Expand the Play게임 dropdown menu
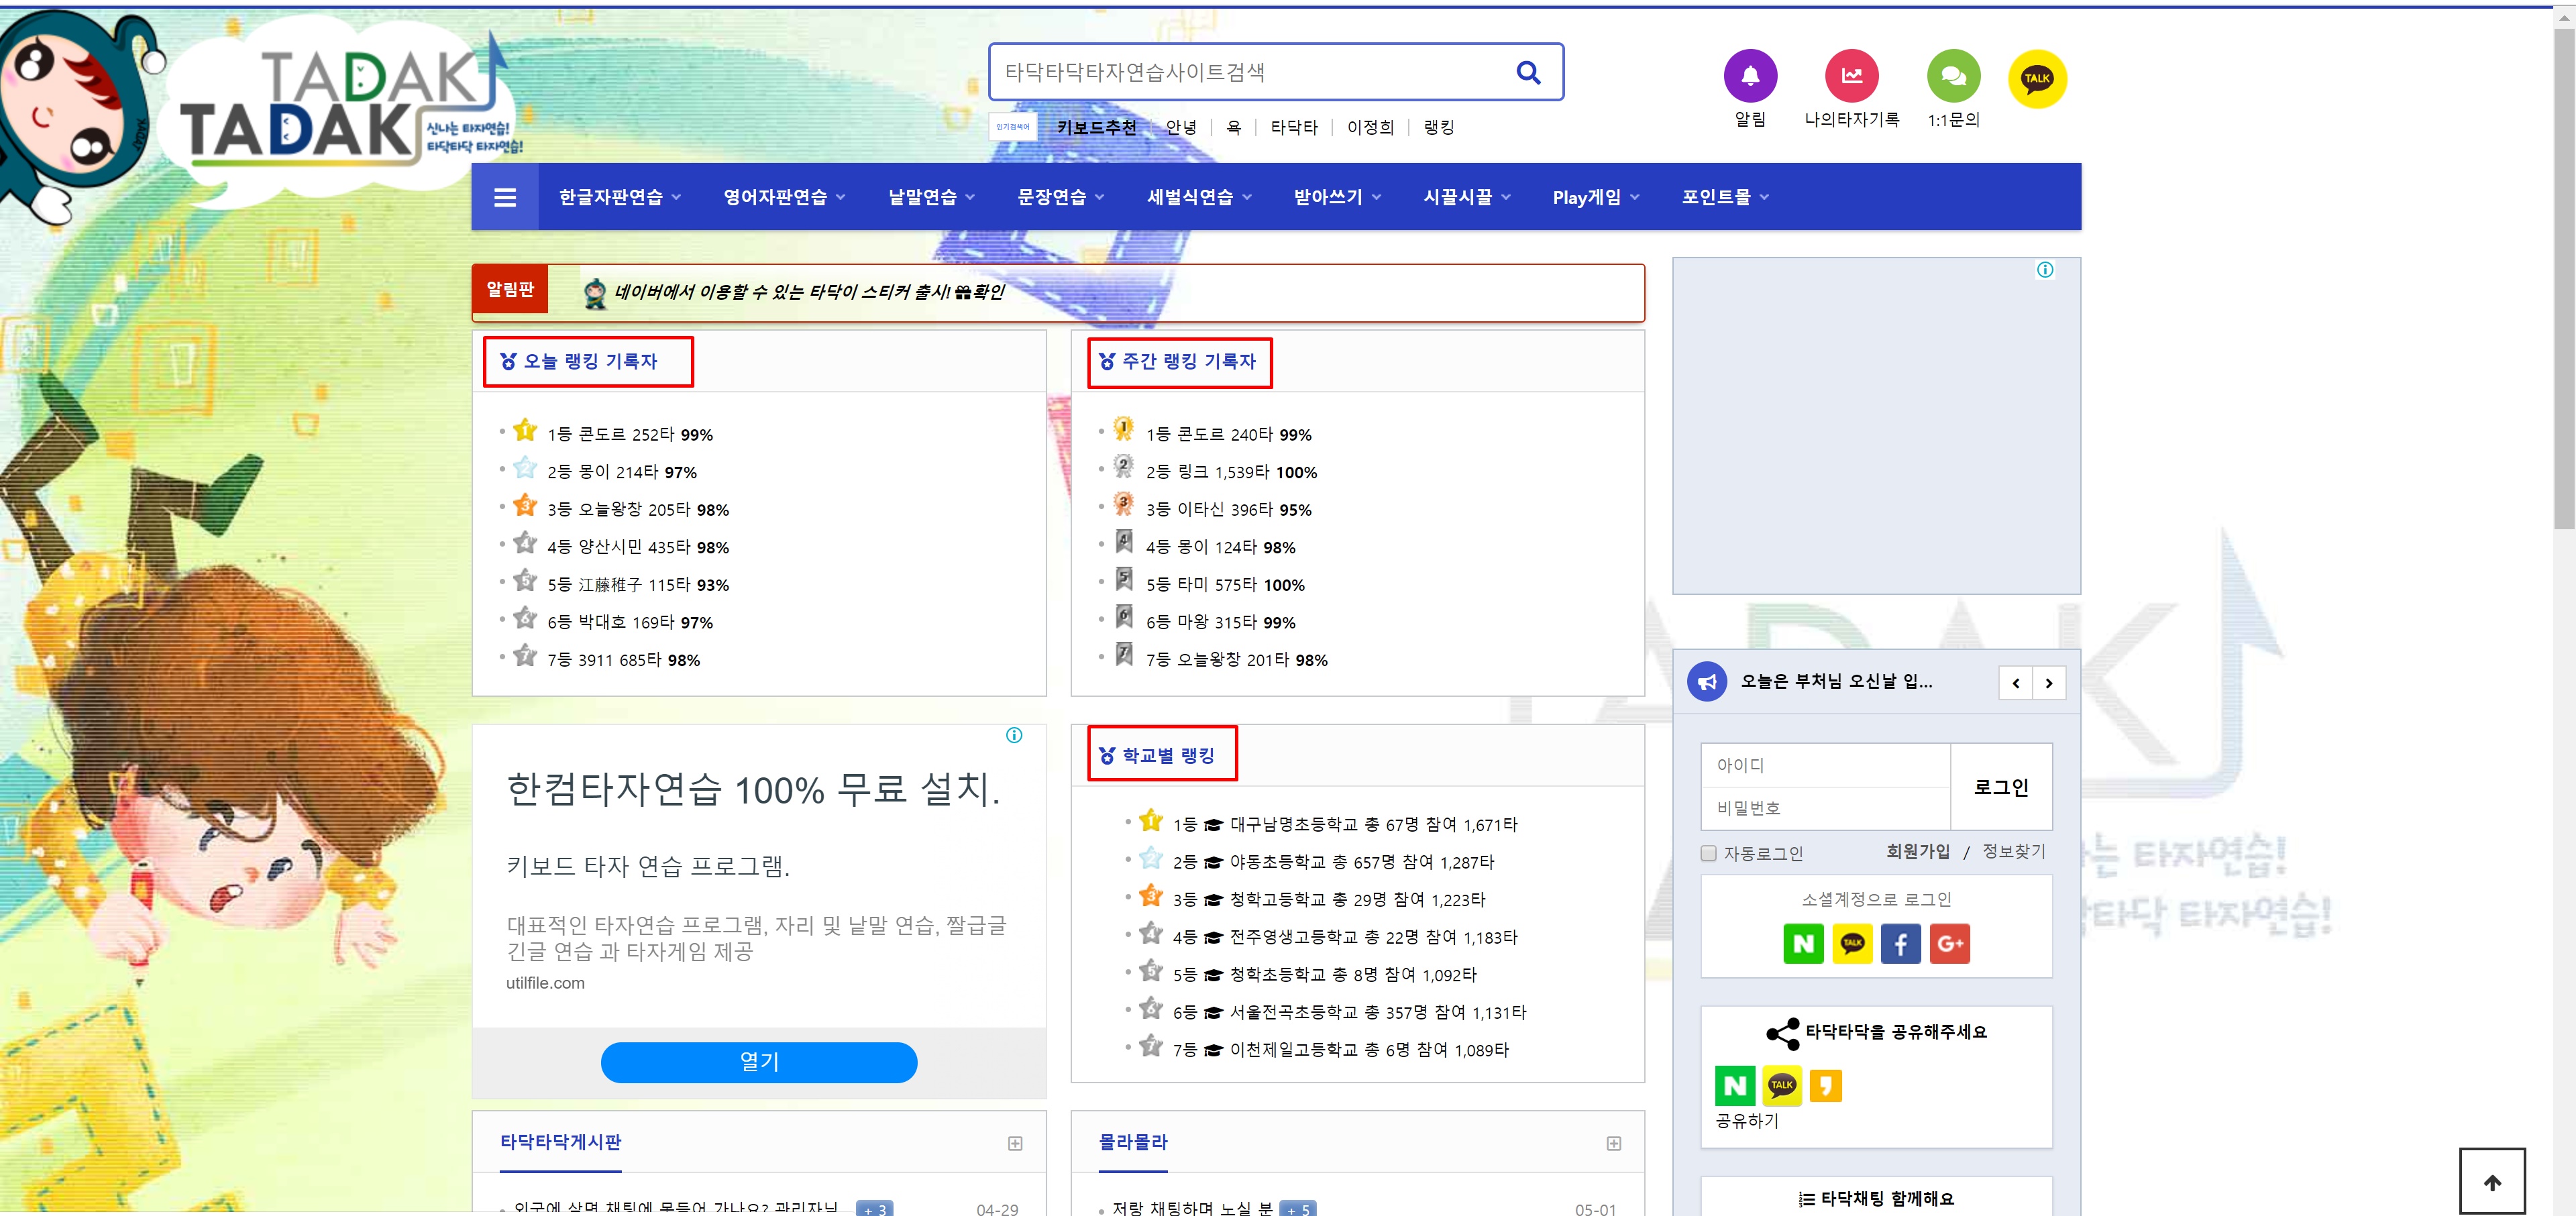This screenshot has width=2576, height=1216. (x=1595, y=197)
